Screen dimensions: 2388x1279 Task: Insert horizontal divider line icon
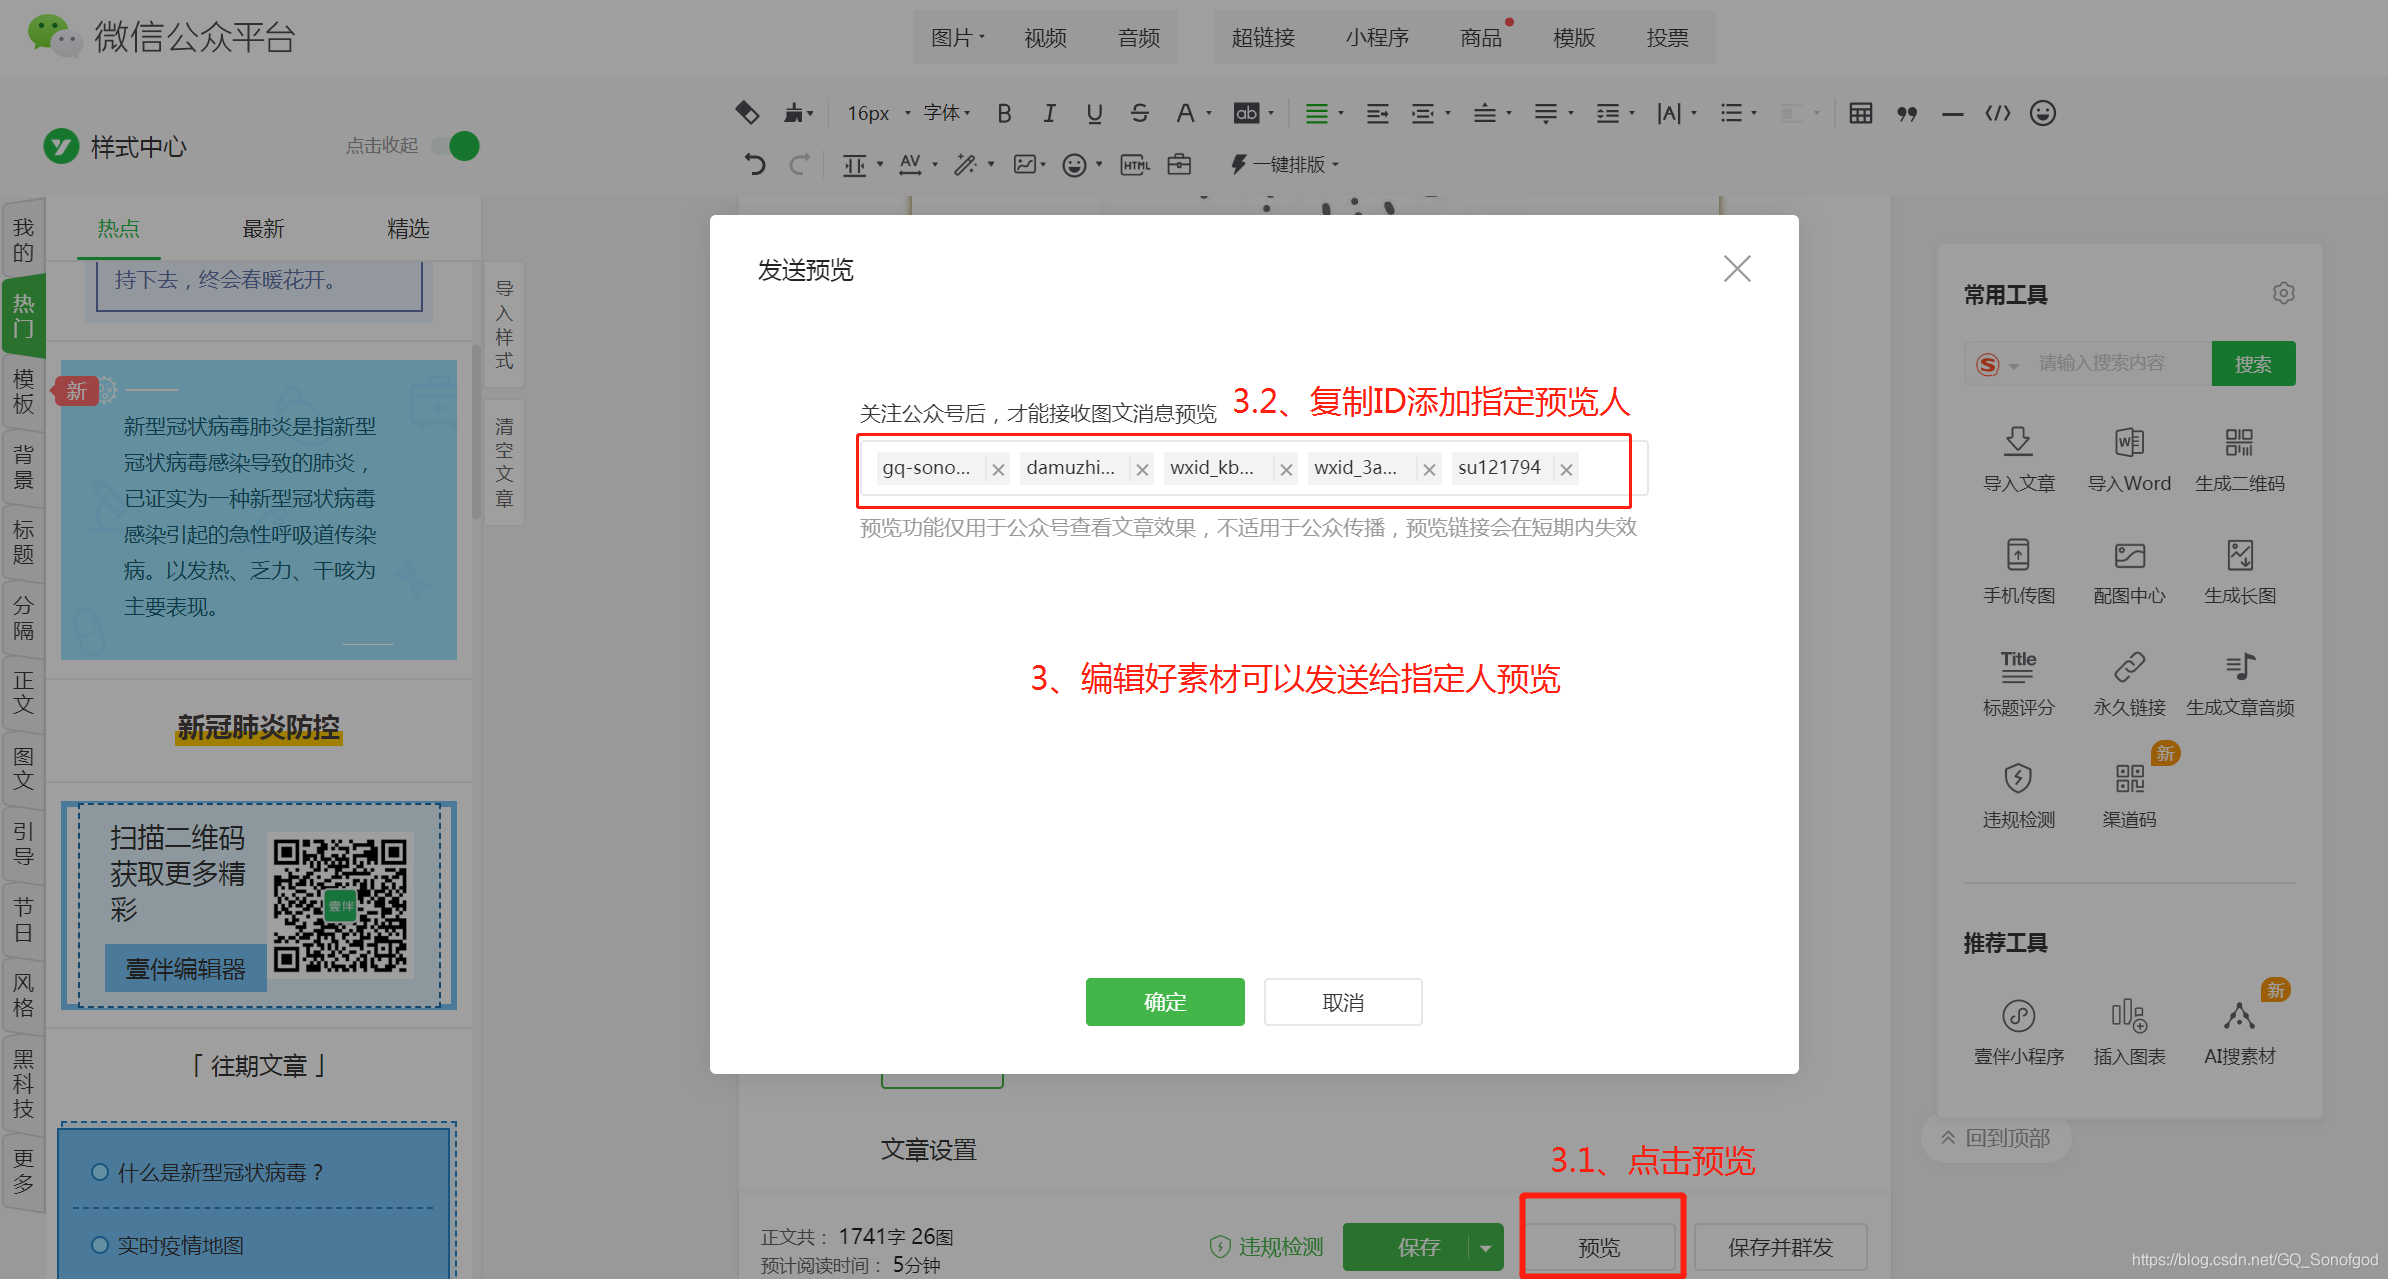tap(1952, 113)
